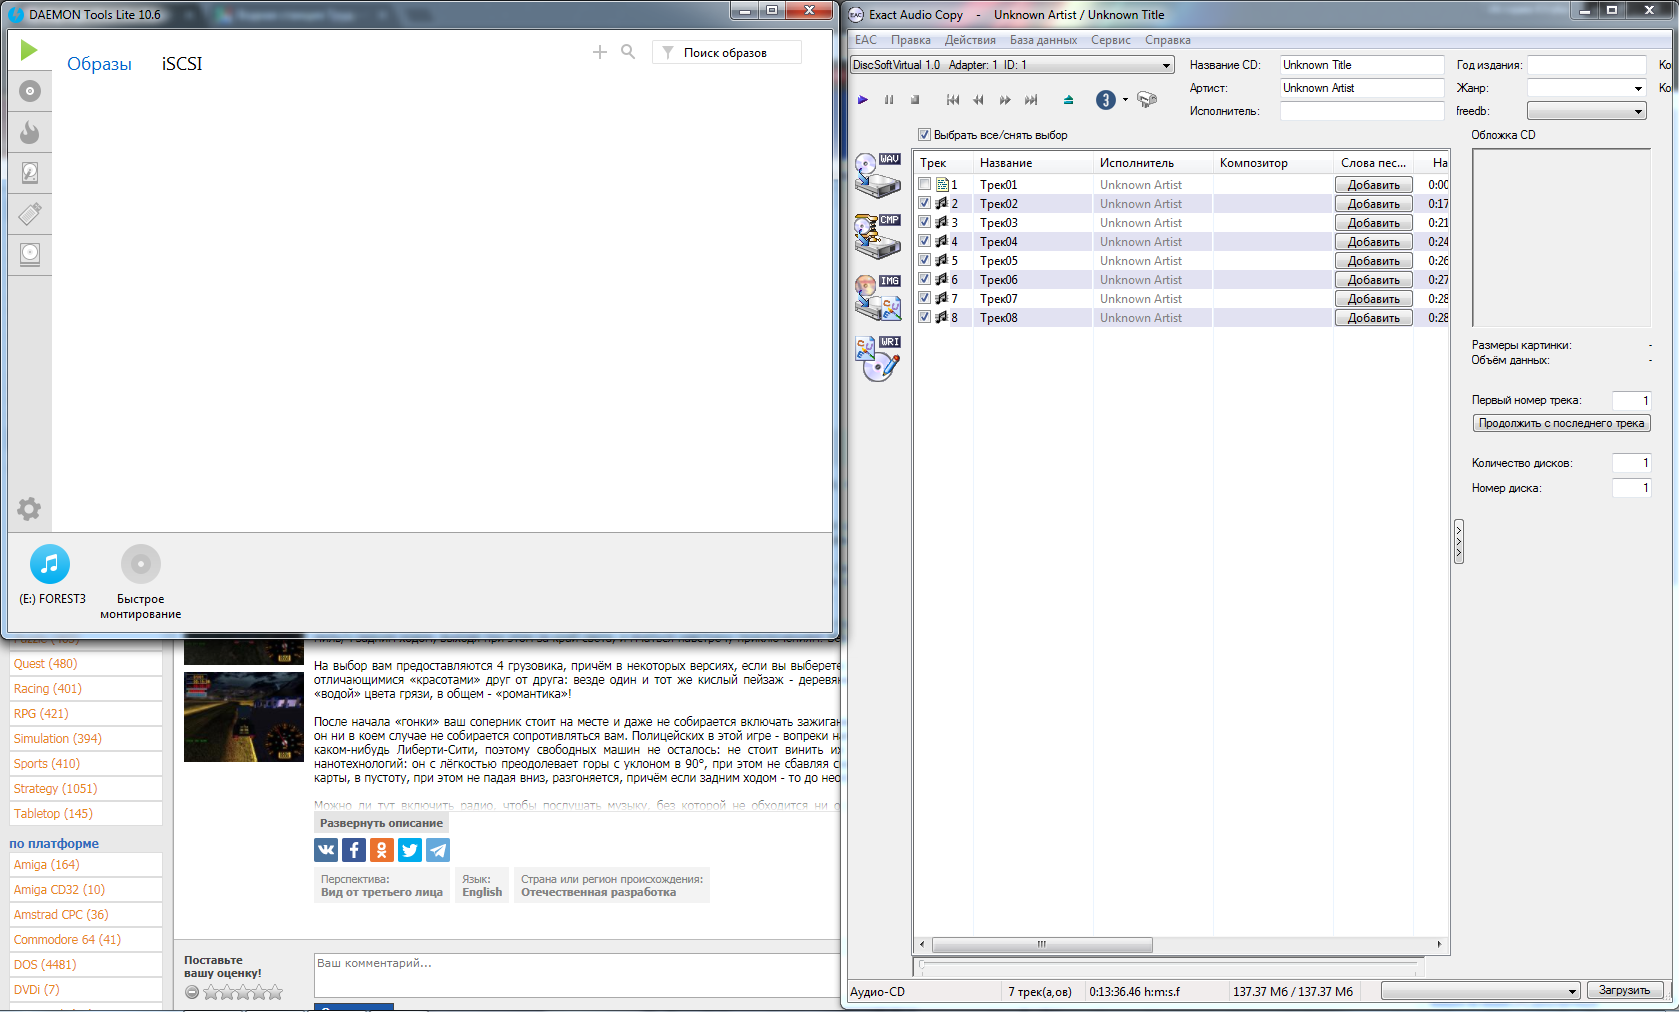Click the WRI write CD icon
Viewport: 1679px width, 1012px height.
[878, 358]
